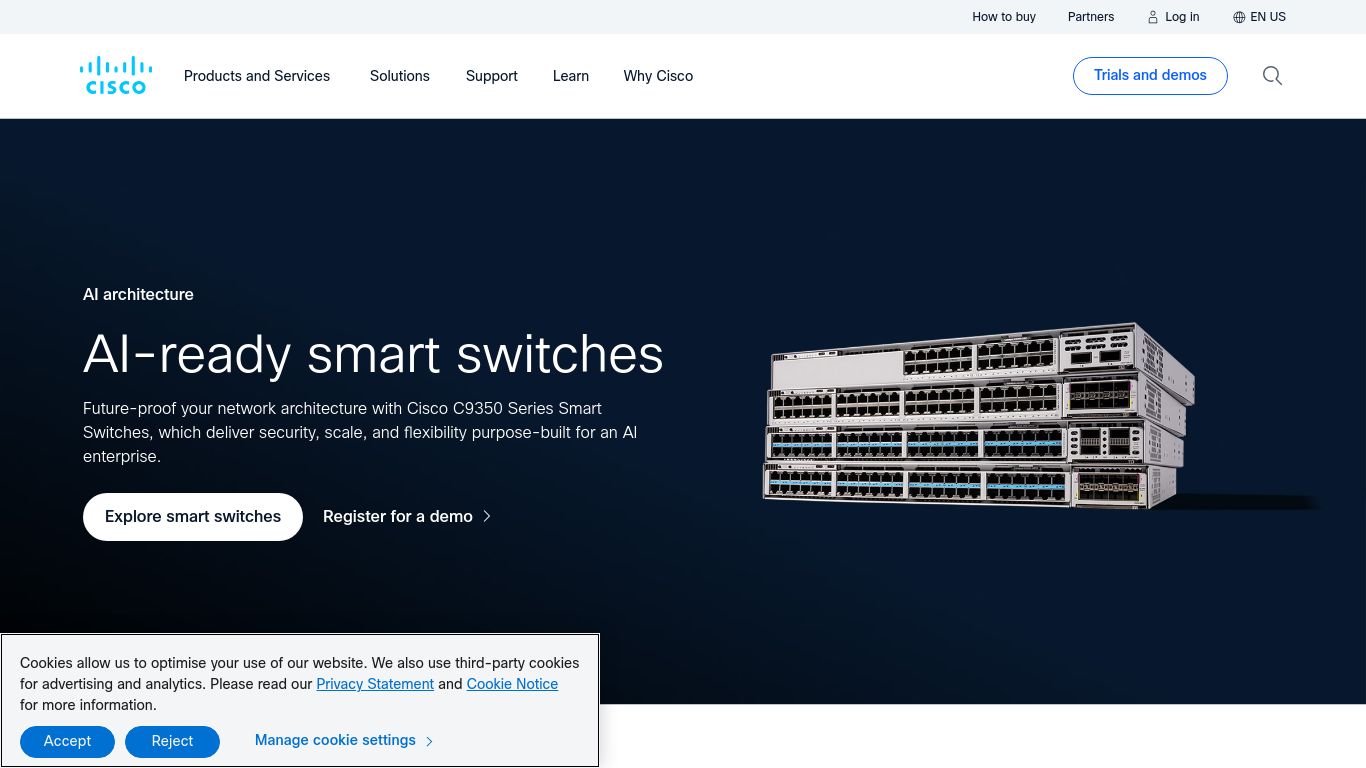Click Explore smart switches button
Image resolution: width=1366 pixels, height=768 pixels.
tap(193, 517)
